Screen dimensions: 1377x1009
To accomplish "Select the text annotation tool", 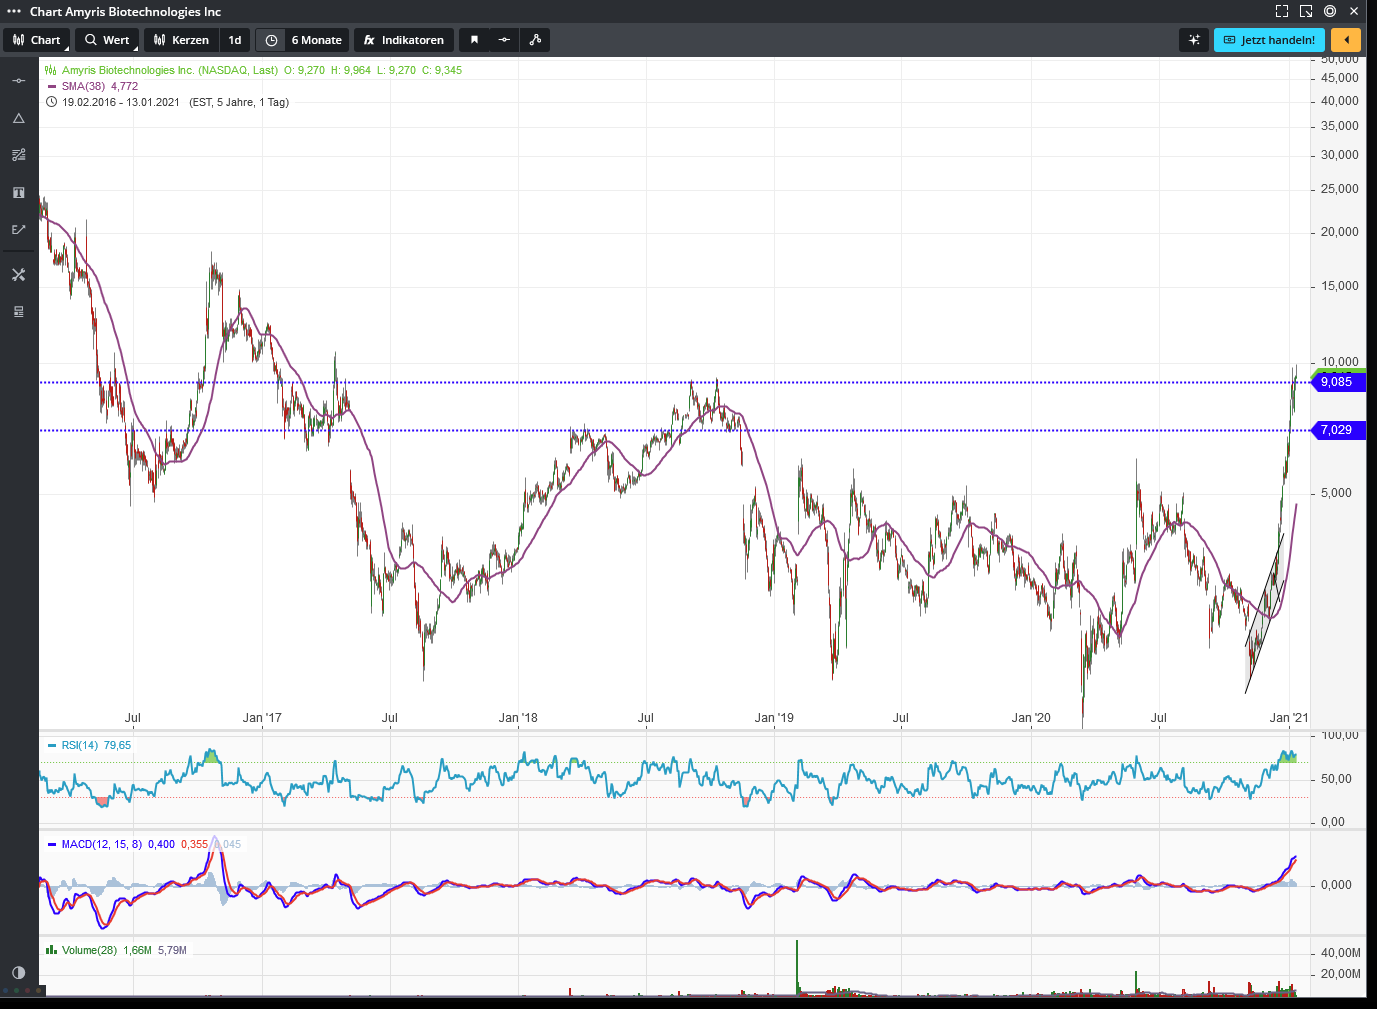I will tap(18, 192).
